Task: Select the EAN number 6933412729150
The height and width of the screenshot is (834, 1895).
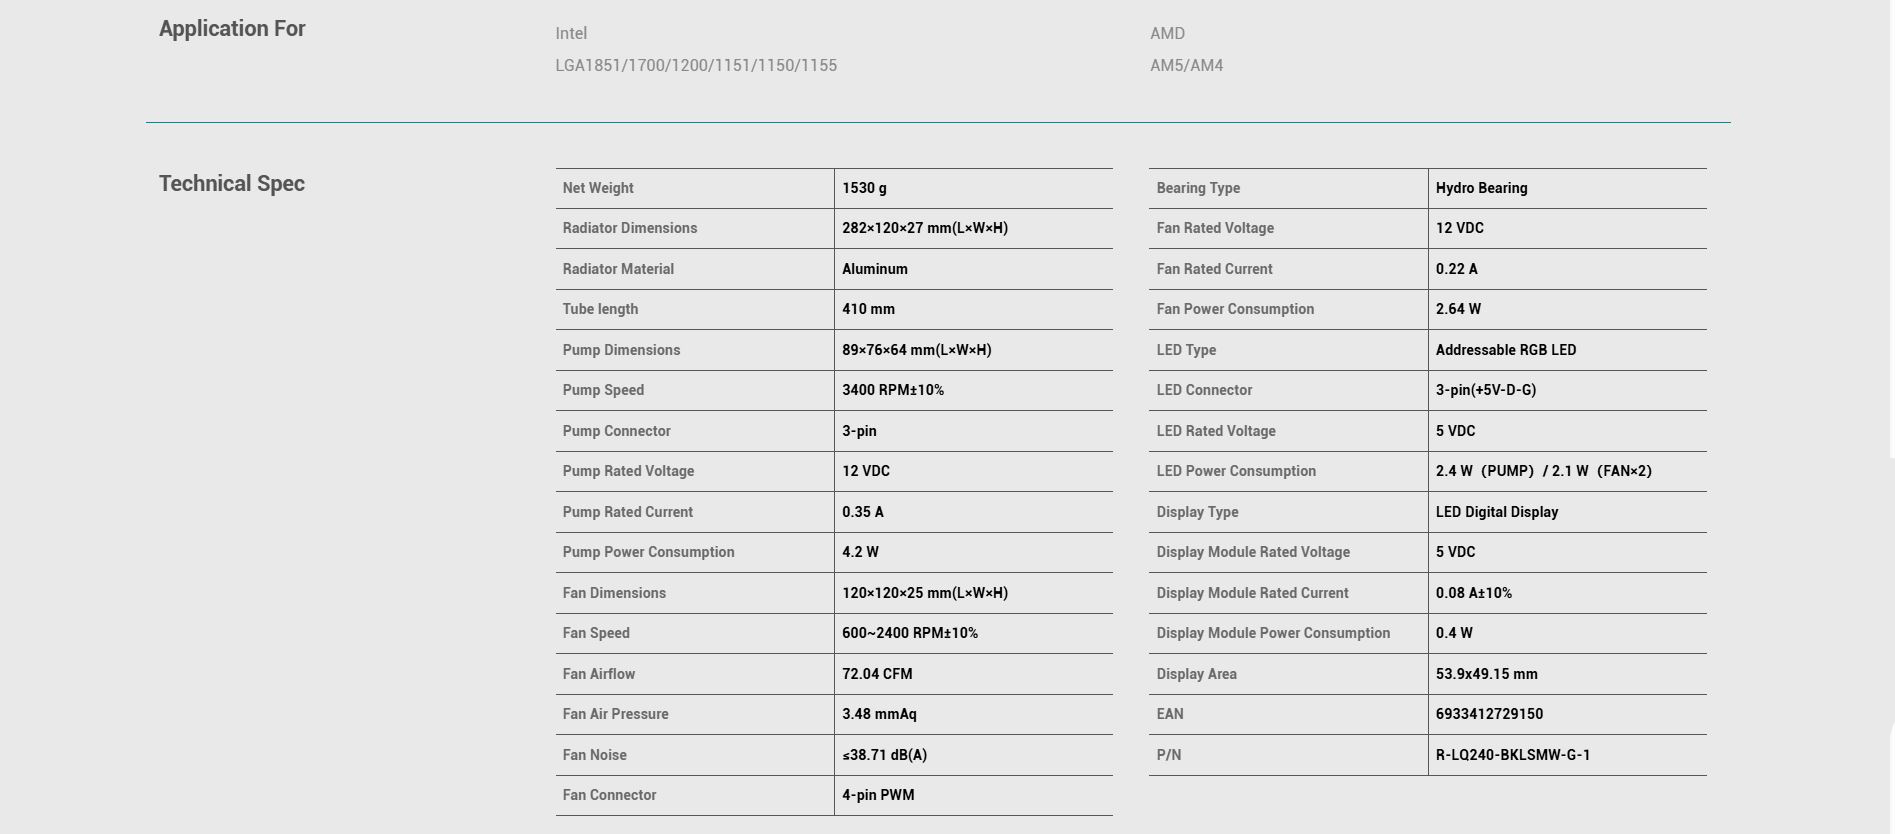Action: [x=1489, y=714]
